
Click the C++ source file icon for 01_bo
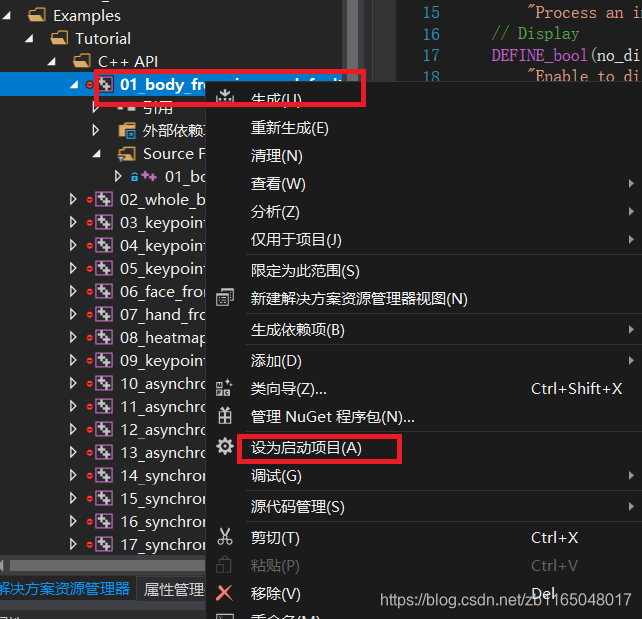[x=149, y=176]
